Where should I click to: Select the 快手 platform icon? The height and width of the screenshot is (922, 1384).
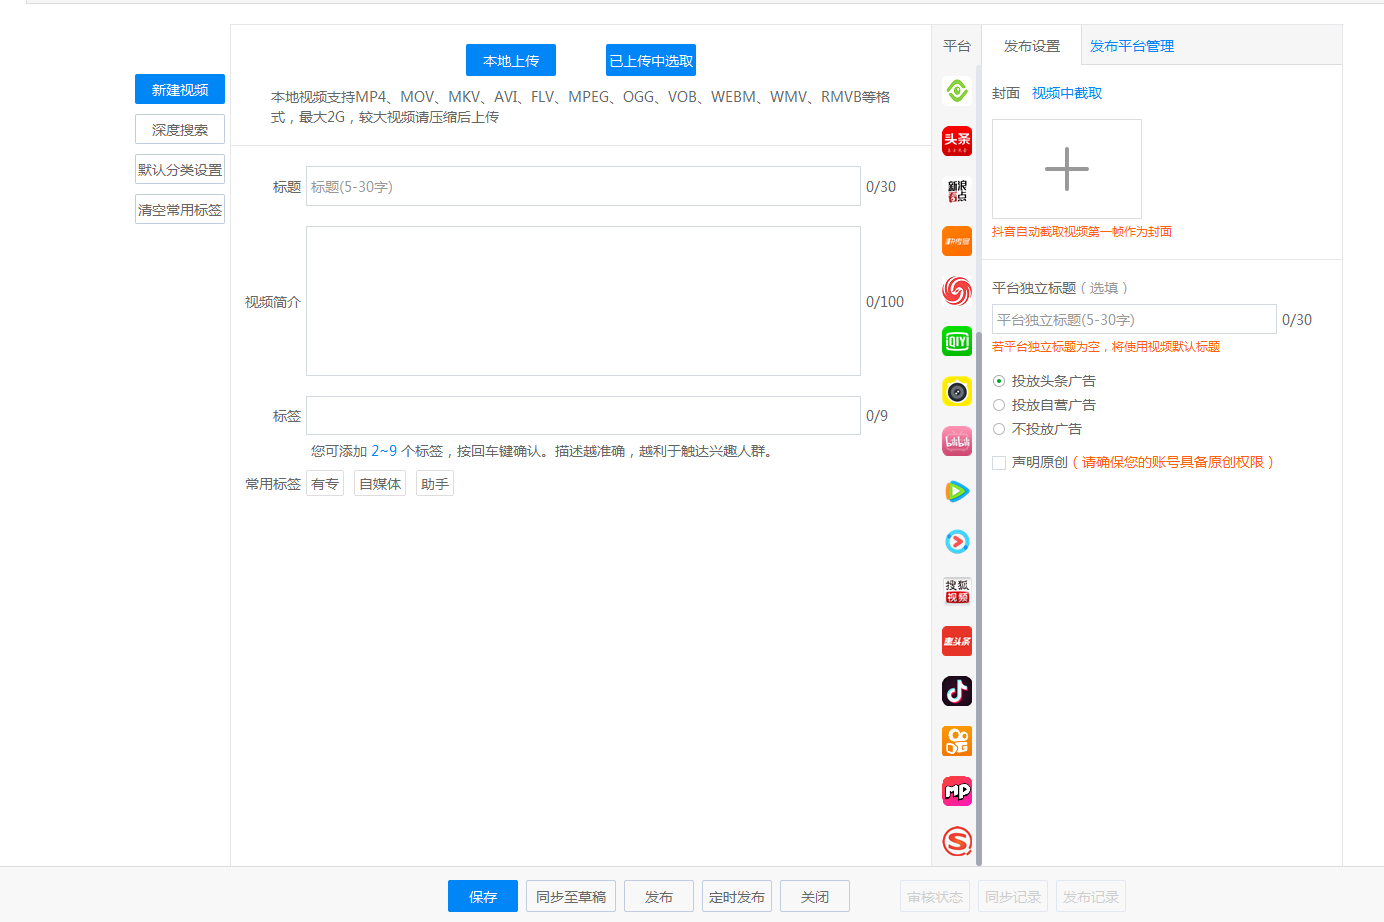coord(957,741)
